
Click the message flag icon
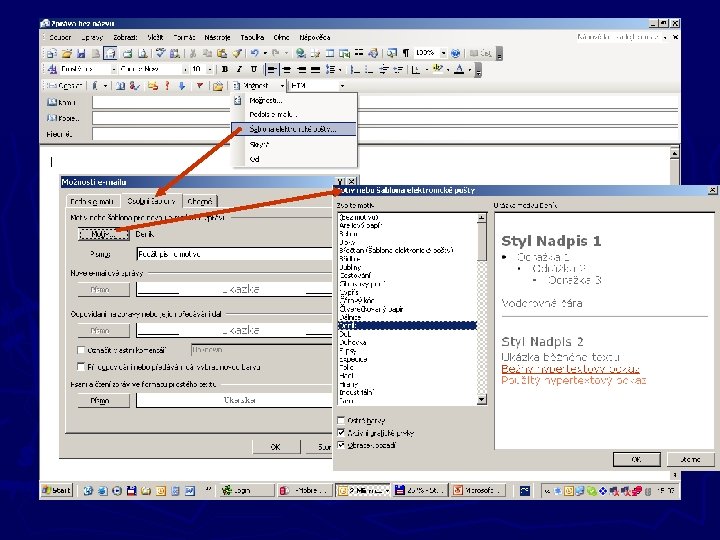[x=200, y=86]
